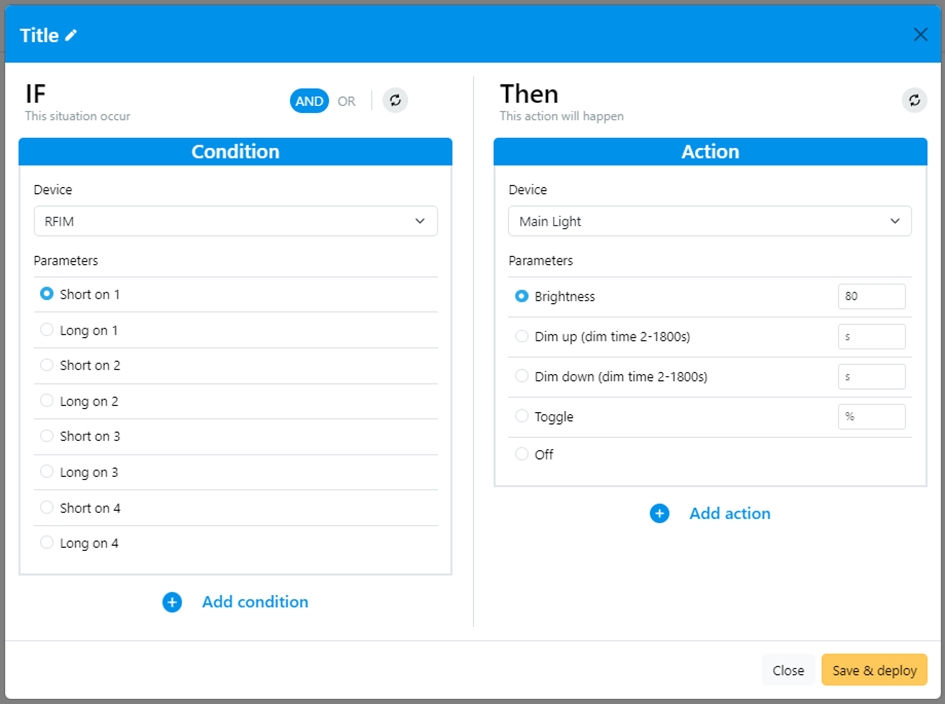945x704 pixels.
Task: Choose the Short on 3 radio option
Action: pos(47,436)
